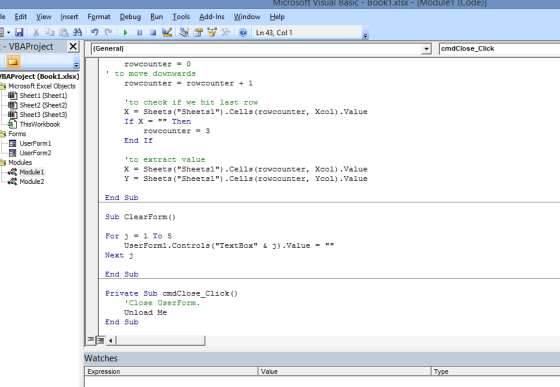This screenshot has width=560, height=387.
Task: Open Visual Basic Help icon
Action: click(x=243, y=32)
